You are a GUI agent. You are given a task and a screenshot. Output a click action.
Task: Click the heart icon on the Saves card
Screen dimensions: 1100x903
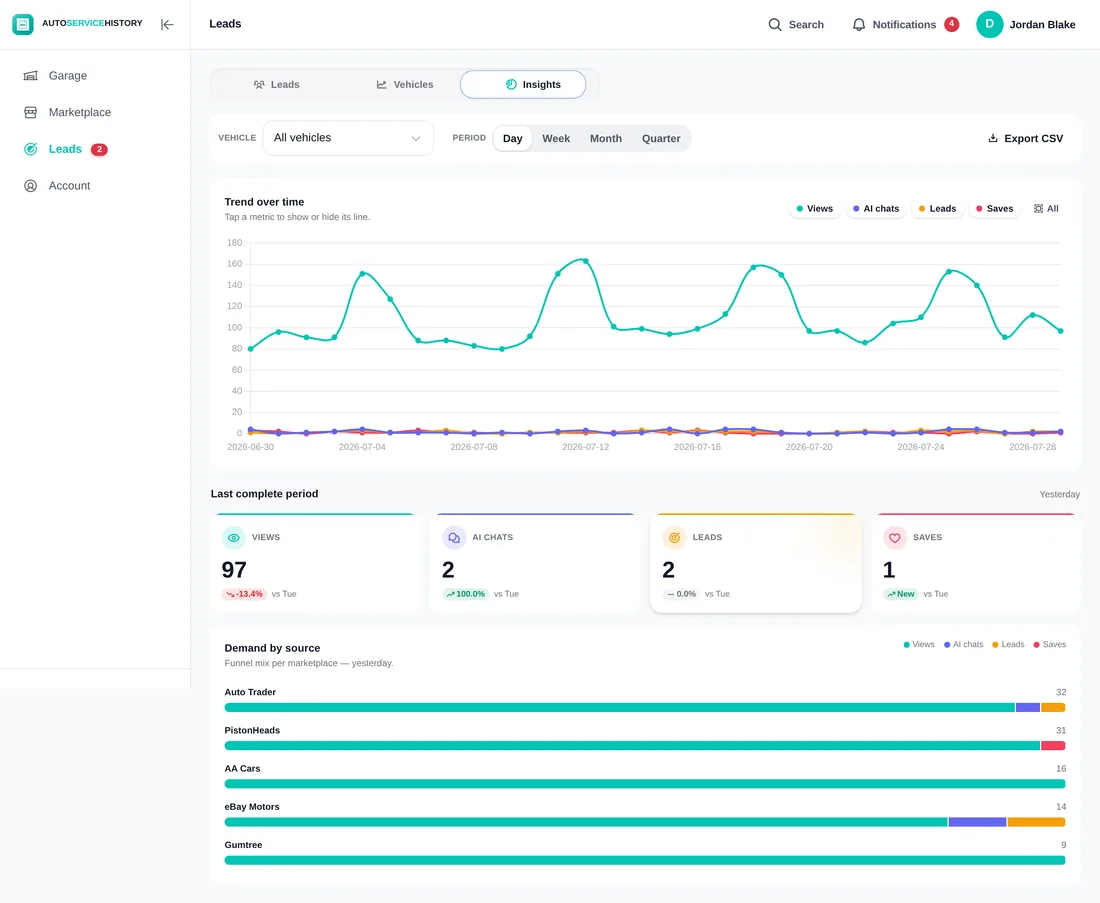[x=894, y=537]
